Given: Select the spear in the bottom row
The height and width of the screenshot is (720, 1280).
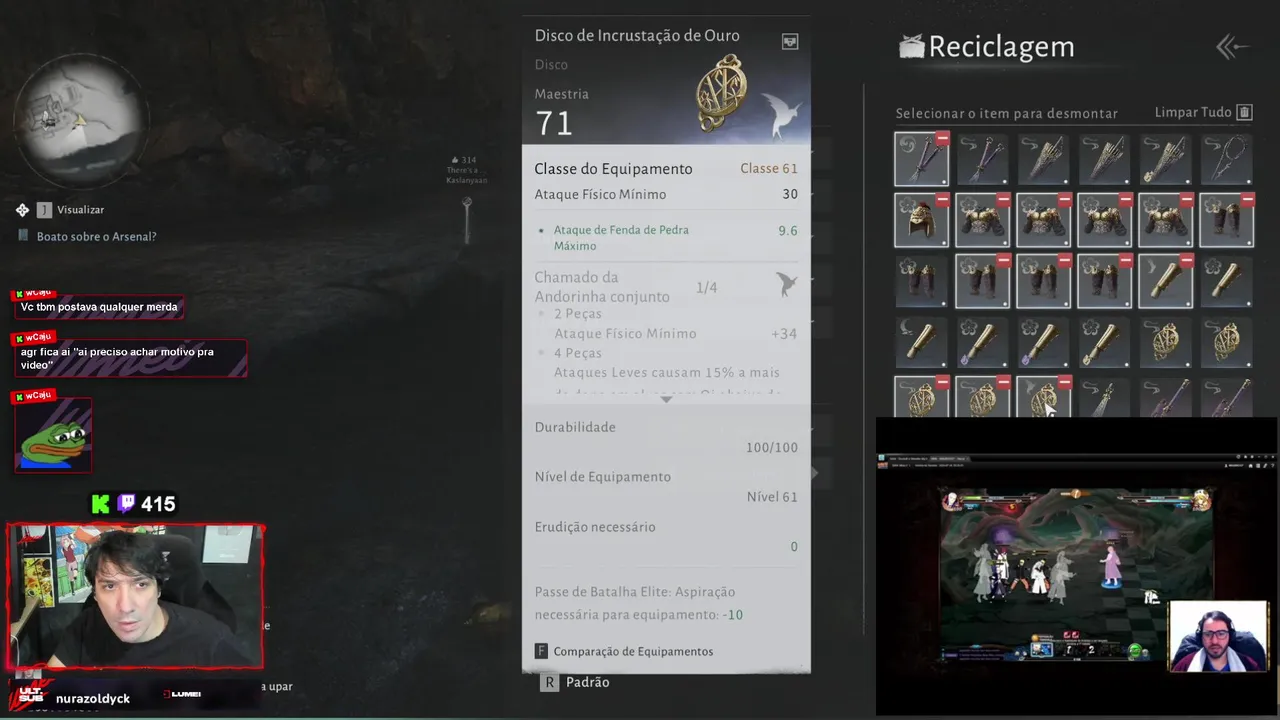Looking at the screenshot, I should 1104,397.
